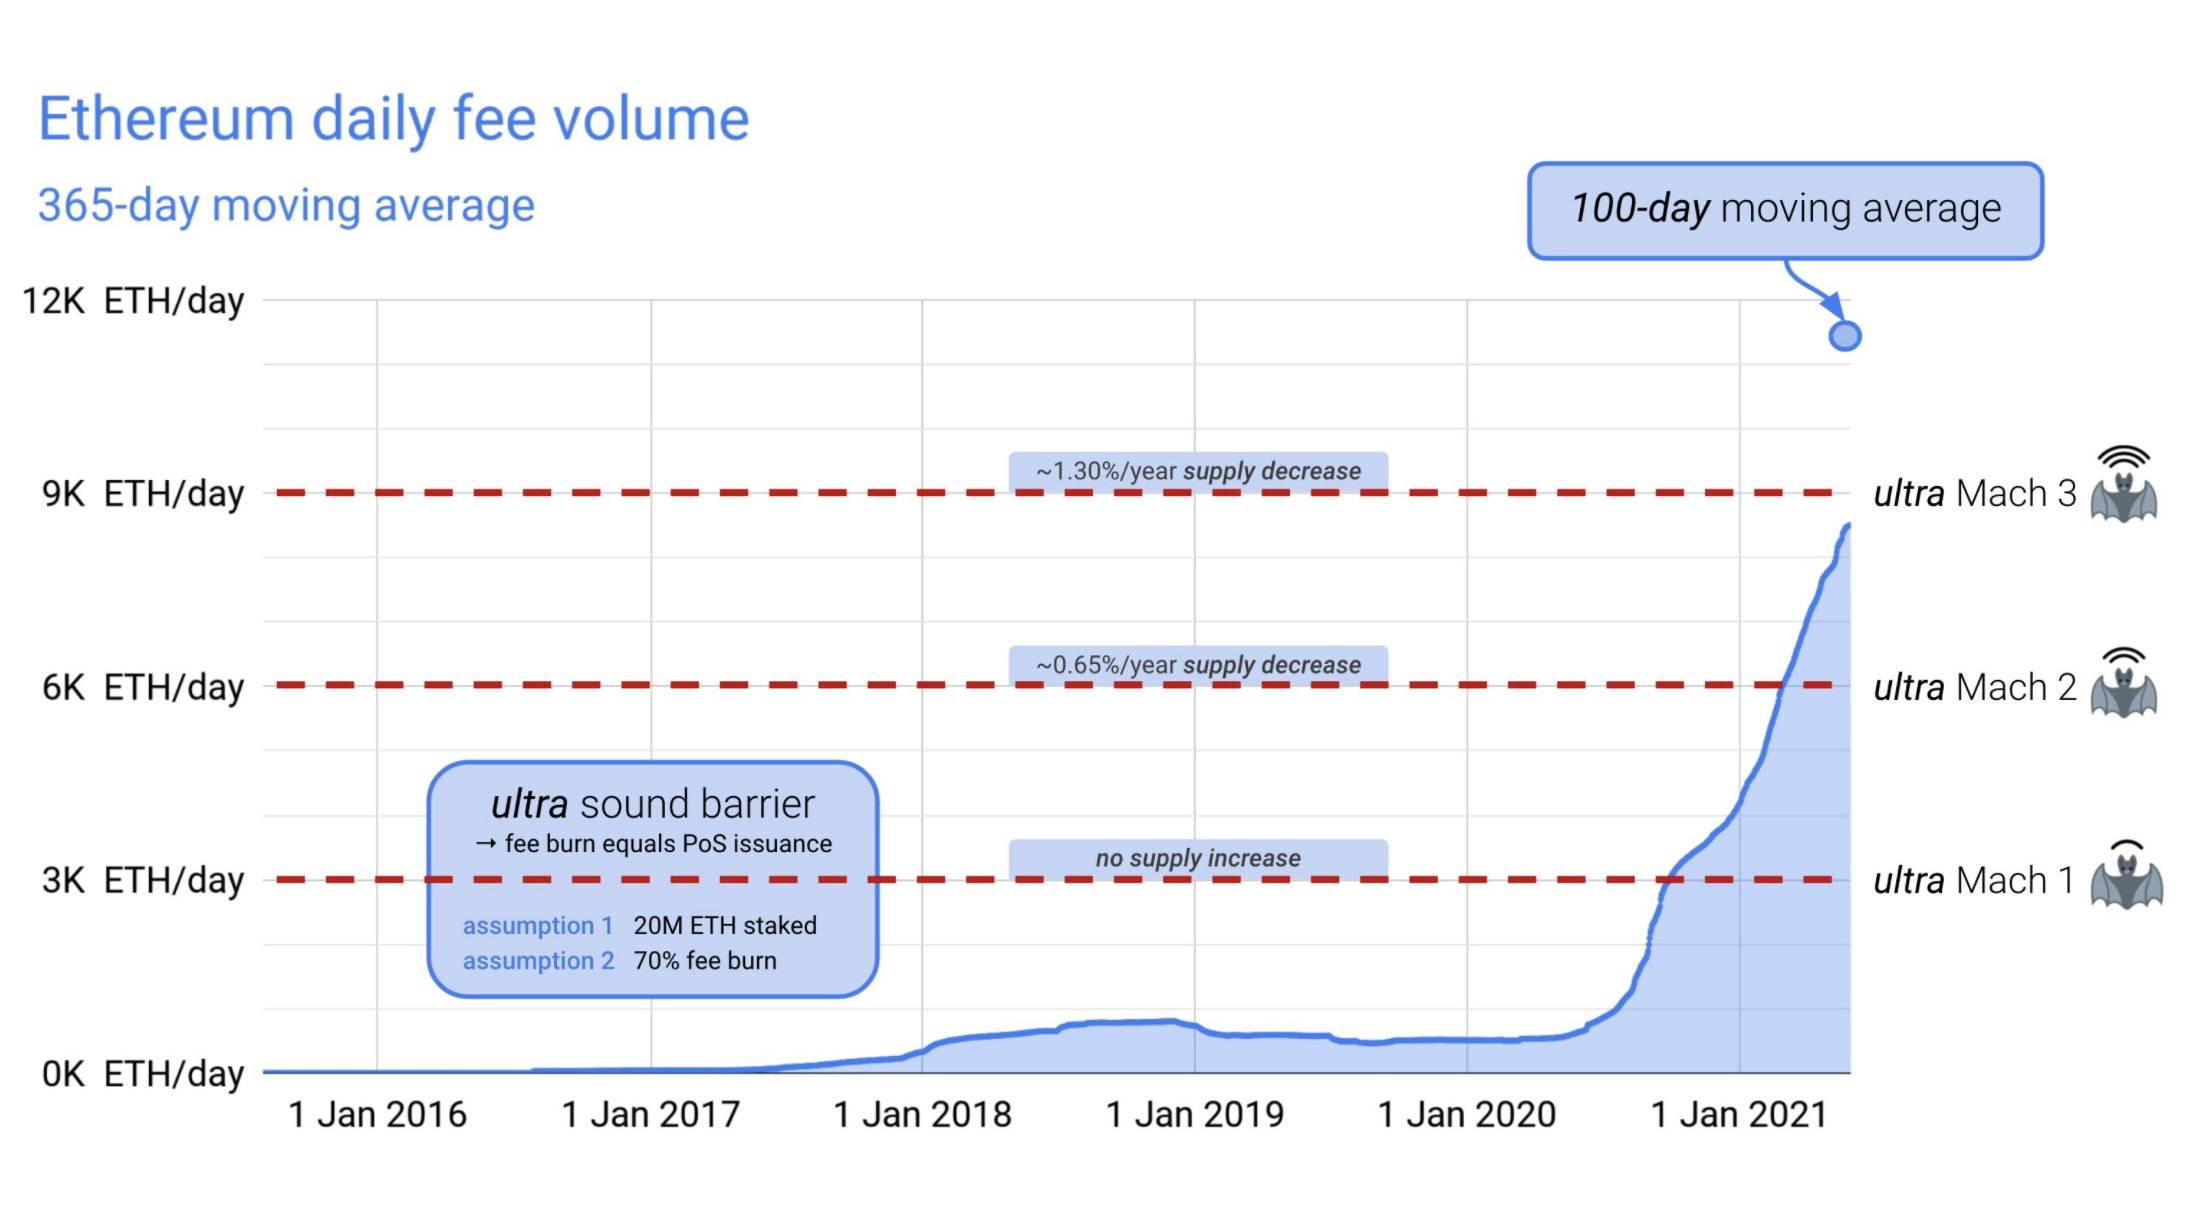Viewport: 2204px width, 1228px height.
Task: Click the 1 Jan 2021 axis label
Action: 1738,1114
